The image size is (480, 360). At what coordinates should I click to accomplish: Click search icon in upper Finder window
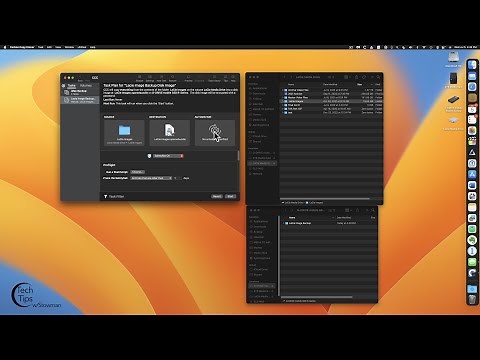click(x=378, y=77)
